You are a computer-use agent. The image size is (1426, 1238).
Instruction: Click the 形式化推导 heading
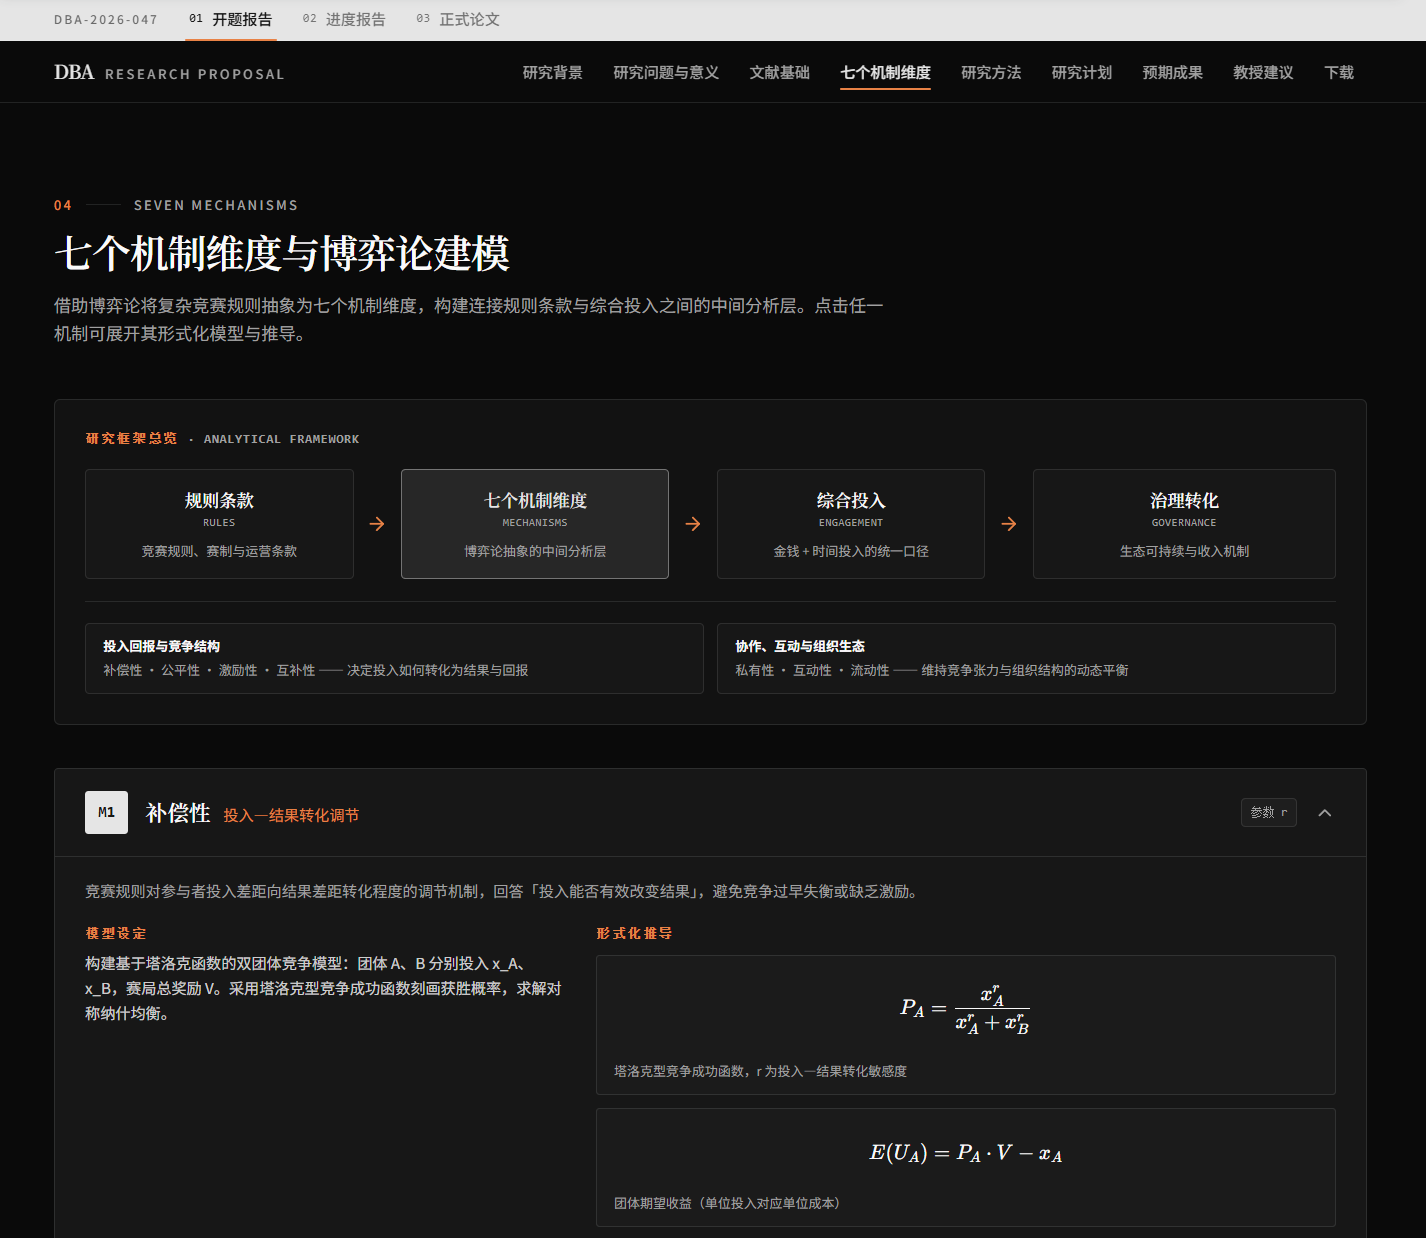(634, 933)
